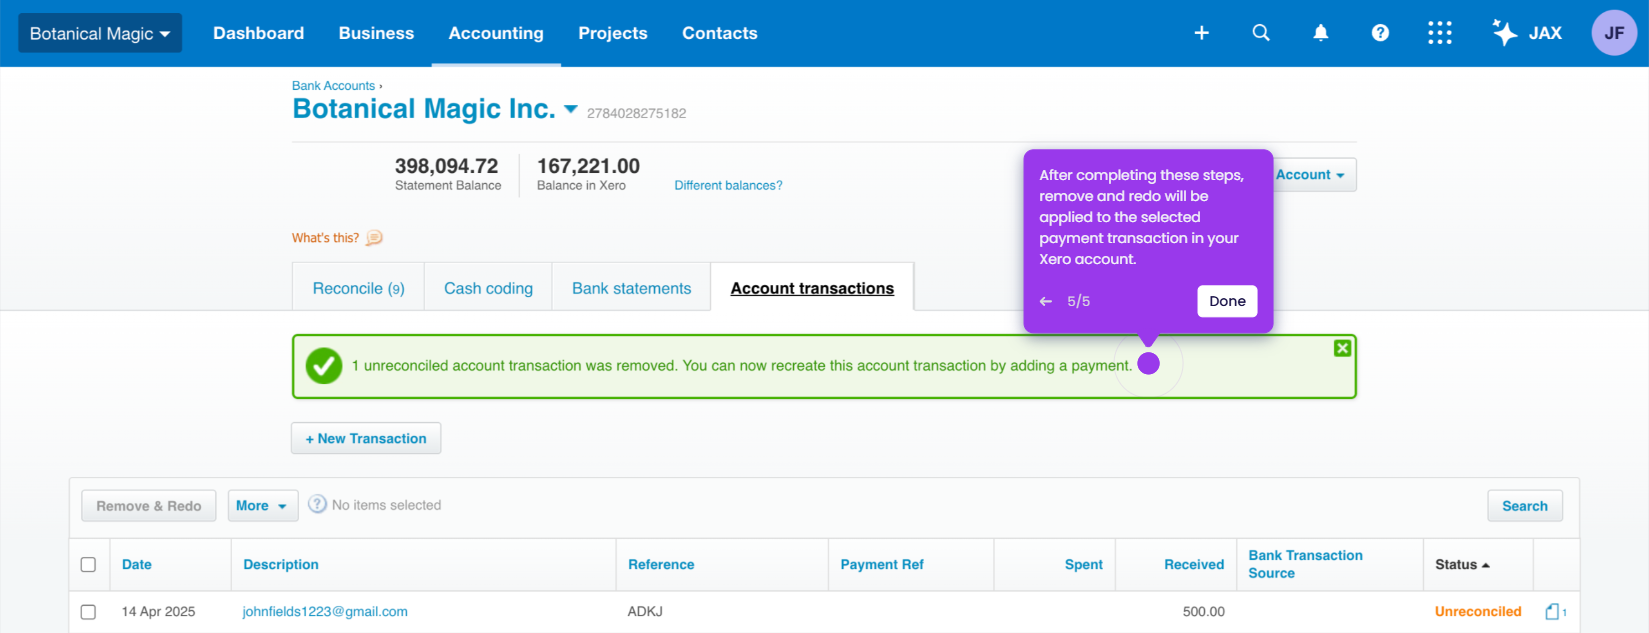Click the What's this? link
The width and height of the screenshot is (1649, 633).
(325, 238)
